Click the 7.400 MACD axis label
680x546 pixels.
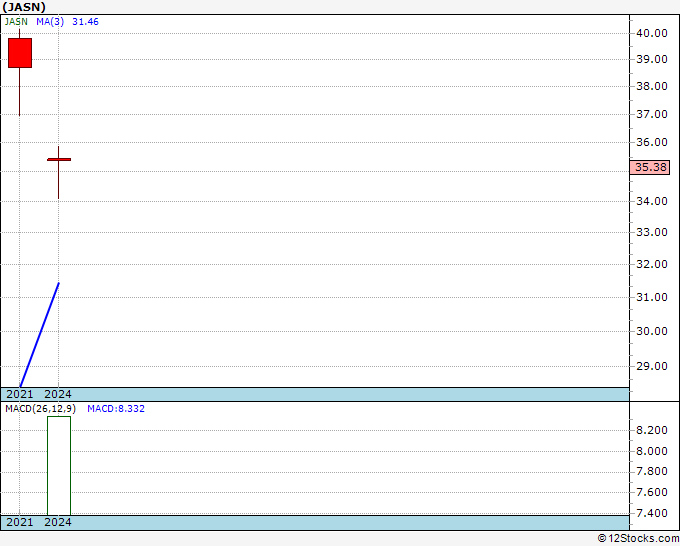[652, 513]
